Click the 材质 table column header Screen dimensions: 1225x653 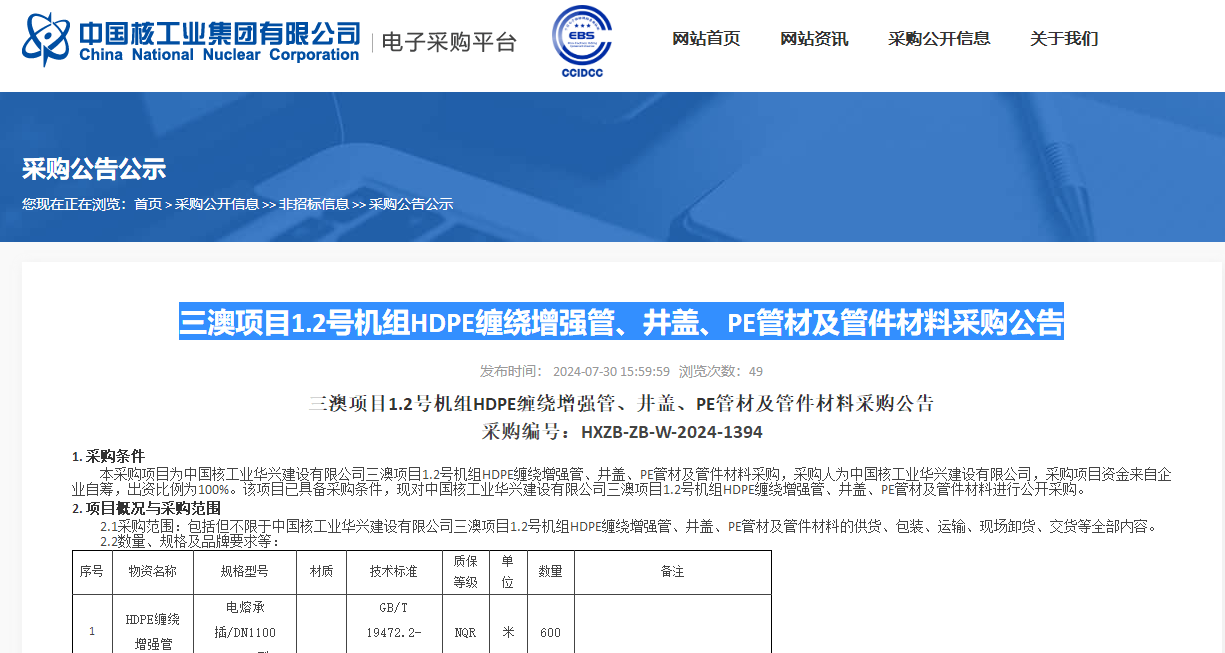[321, 572]
